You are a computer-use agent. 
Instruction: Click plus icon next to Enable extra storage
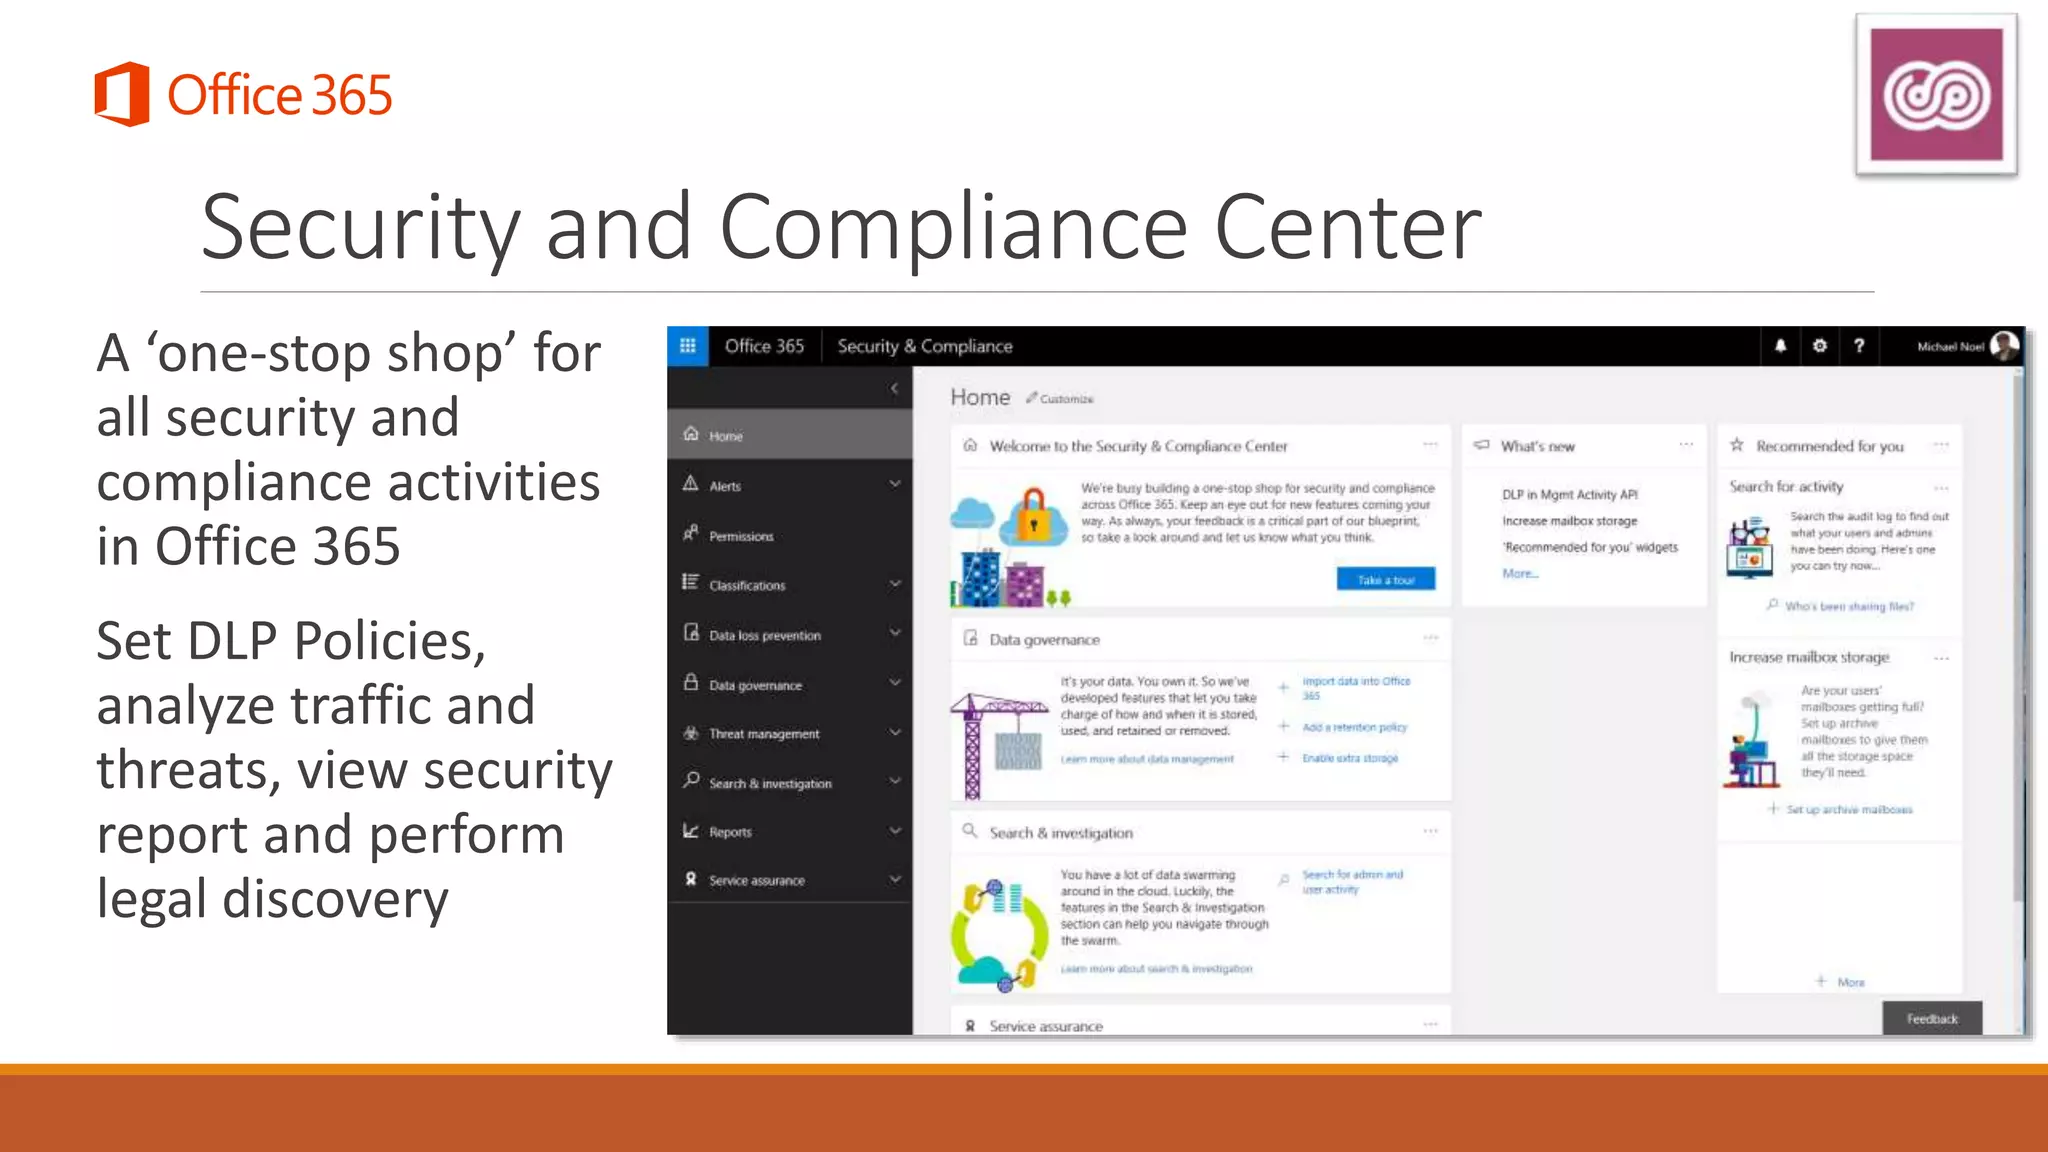1283,757
